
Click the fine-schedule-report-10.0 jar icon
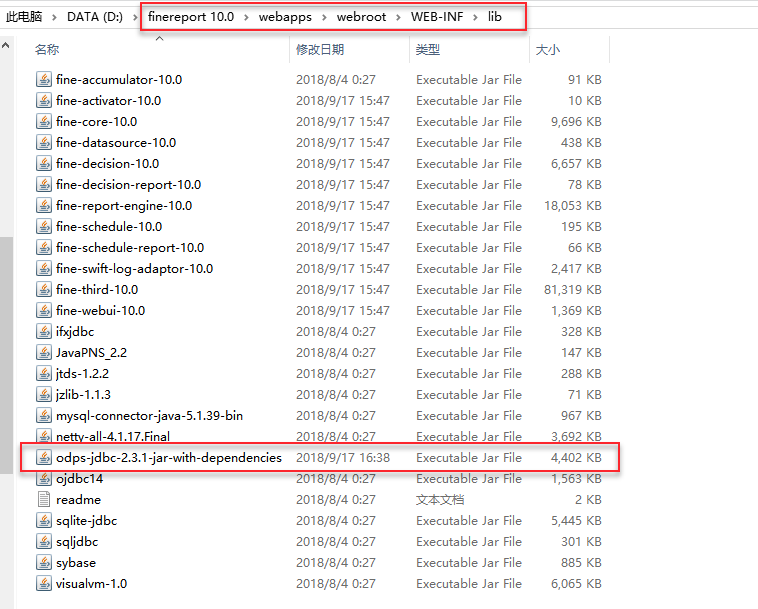(x=44, y=247)
